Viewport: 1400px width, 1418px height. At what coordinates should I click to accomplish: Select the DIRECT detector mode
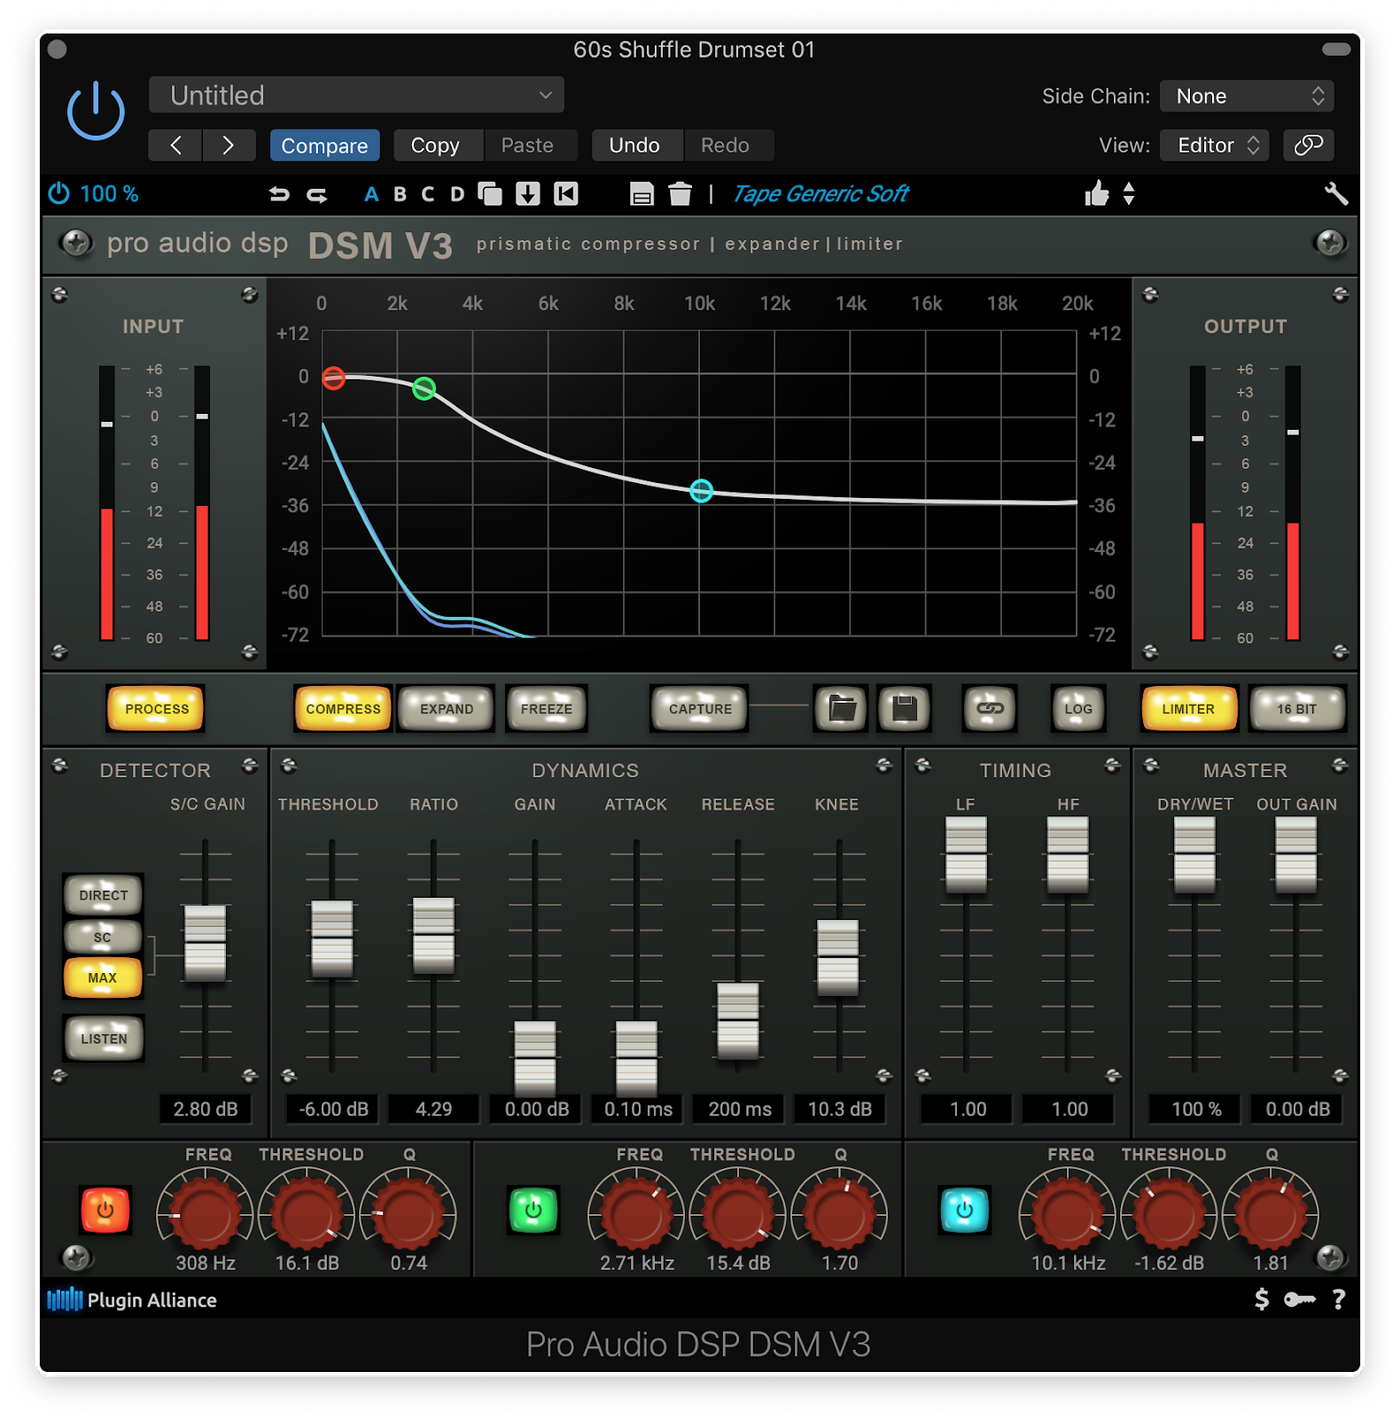point(103,895)
